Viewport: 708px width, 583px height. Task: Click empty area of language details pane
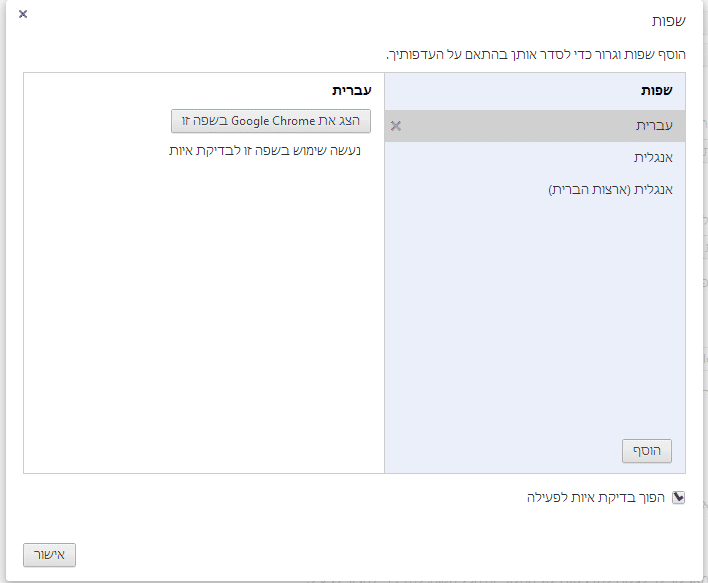click(x=200, y=320)
